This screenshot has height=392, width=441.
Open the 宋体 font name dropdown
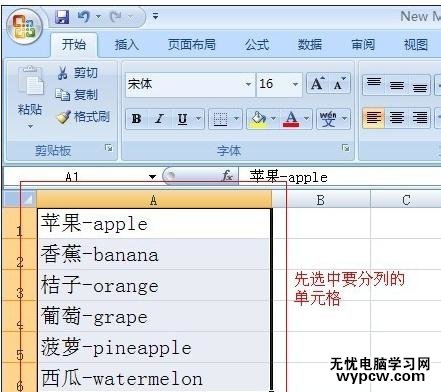point(248,84)
